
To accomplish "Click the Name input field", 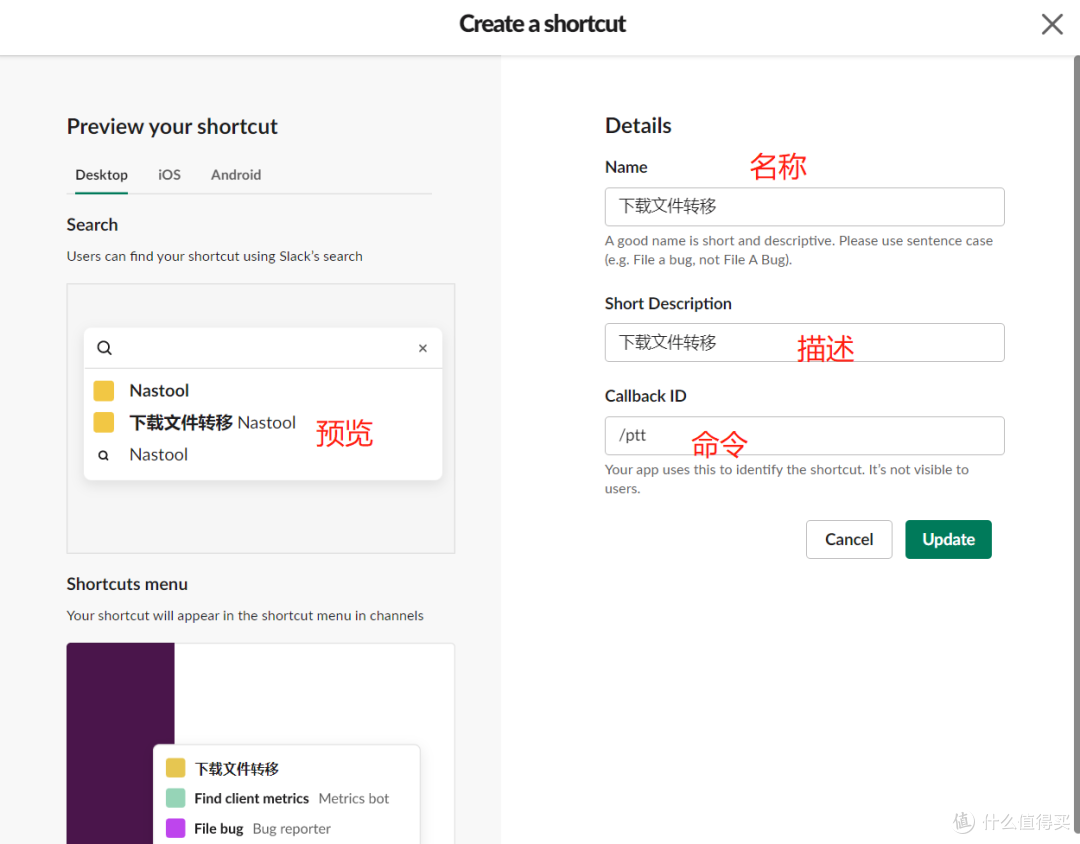I will click(x=804, y=207).
